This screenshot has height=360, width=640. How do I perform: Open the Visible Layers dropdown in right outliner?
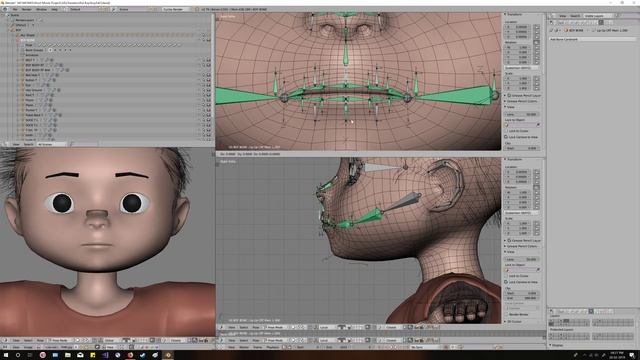(x=599, y=16)
